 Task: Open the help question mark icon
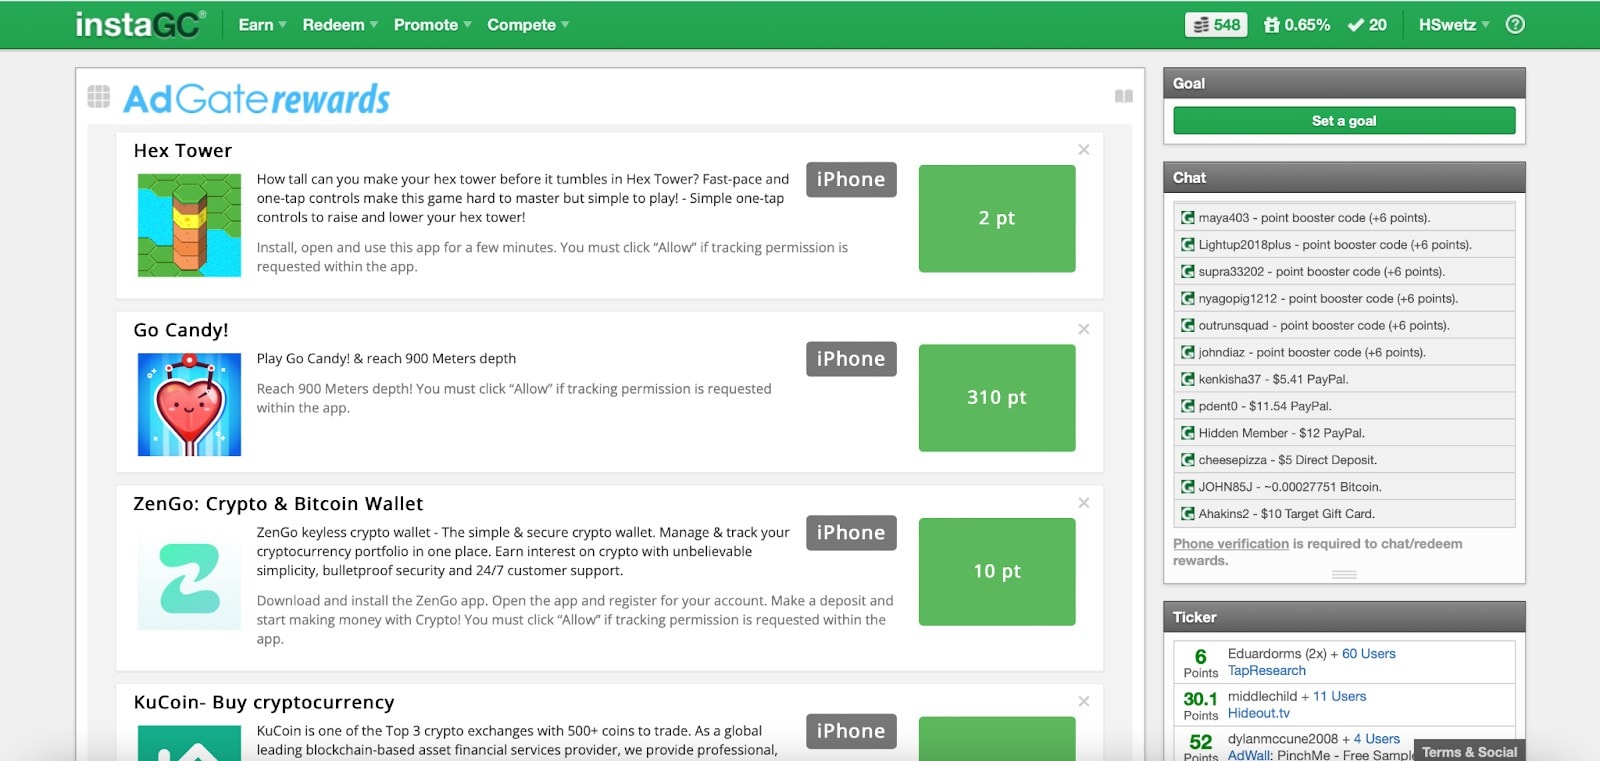coord(1515,25)
